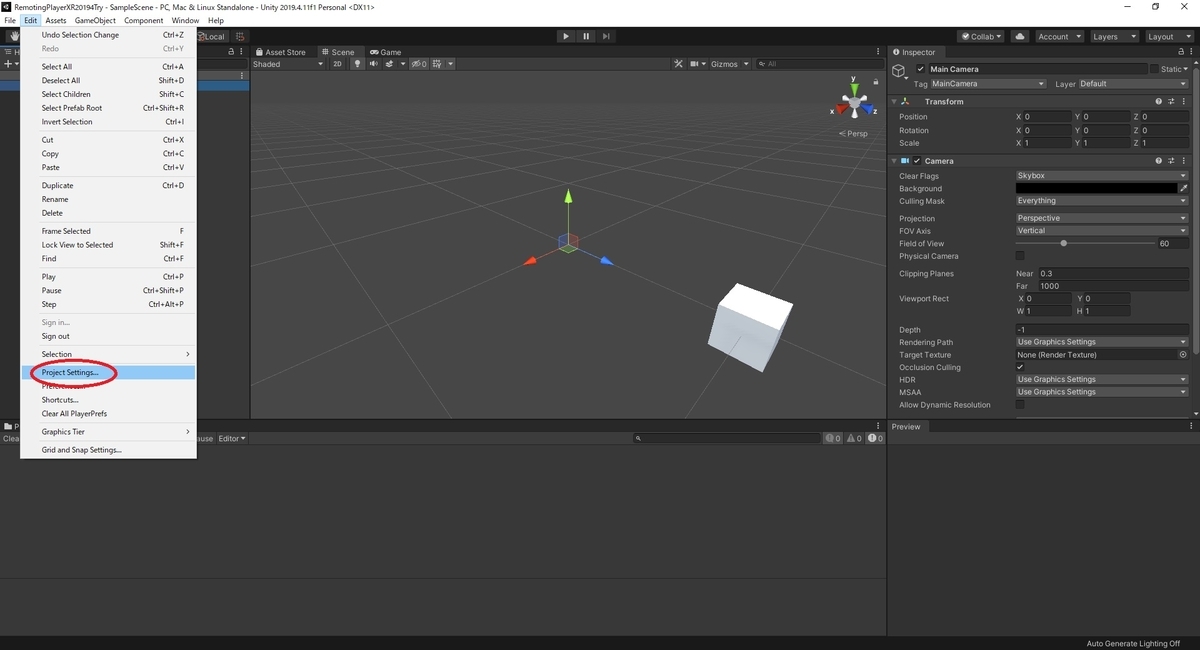
Task: Click the GameObject cube icon in Inspector
Action: point(900,71)
